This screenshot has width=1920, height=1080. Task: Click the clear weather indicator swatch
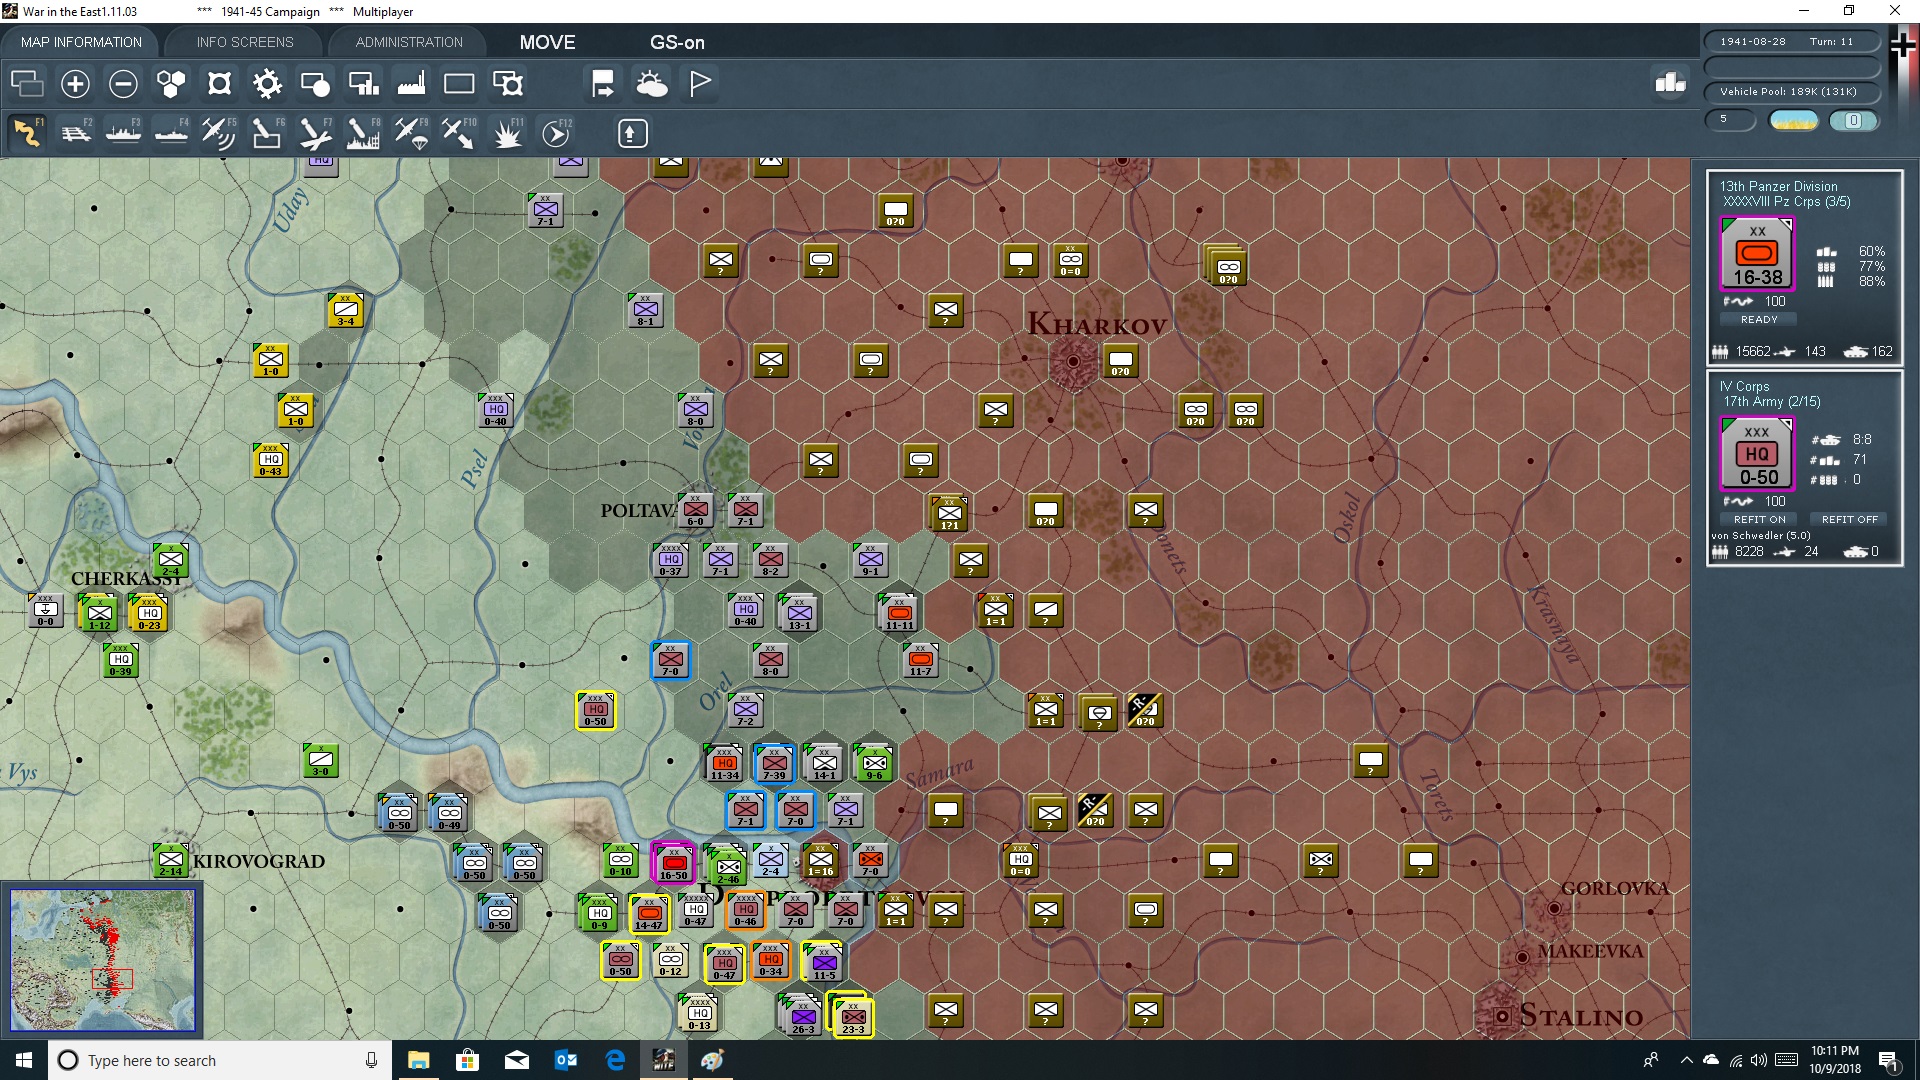[1794, 120]
